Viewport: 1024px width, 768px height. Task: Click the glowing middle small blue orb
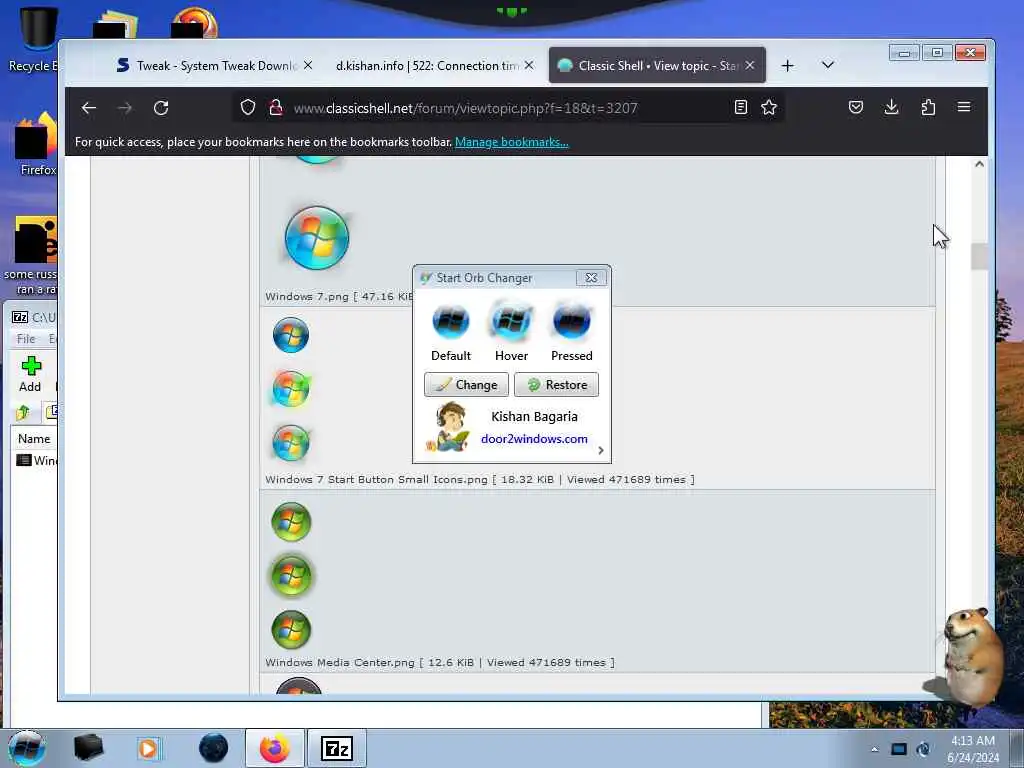click(x=291, y=389)
